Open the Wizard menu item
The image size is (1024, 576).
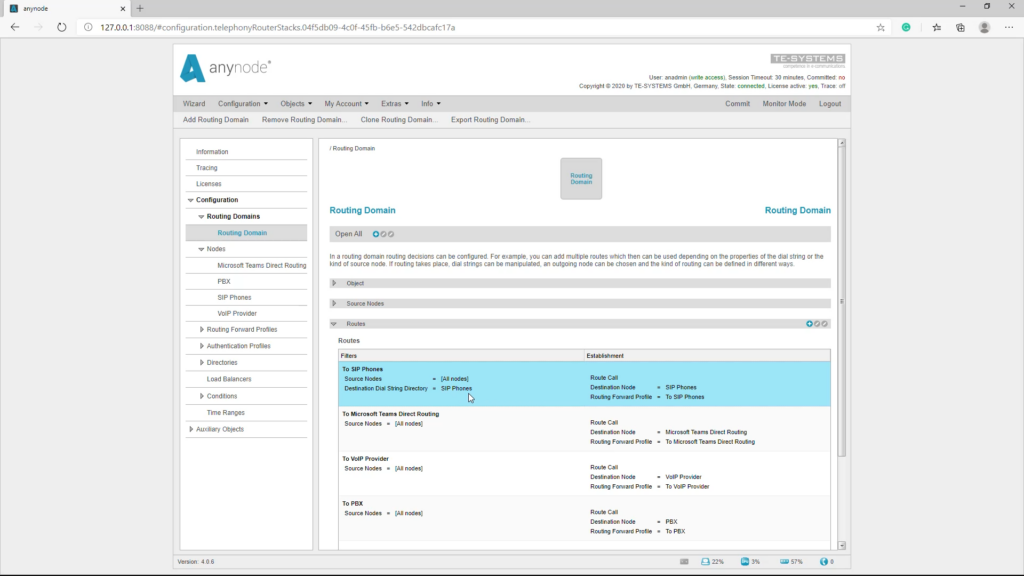[194, 104]
